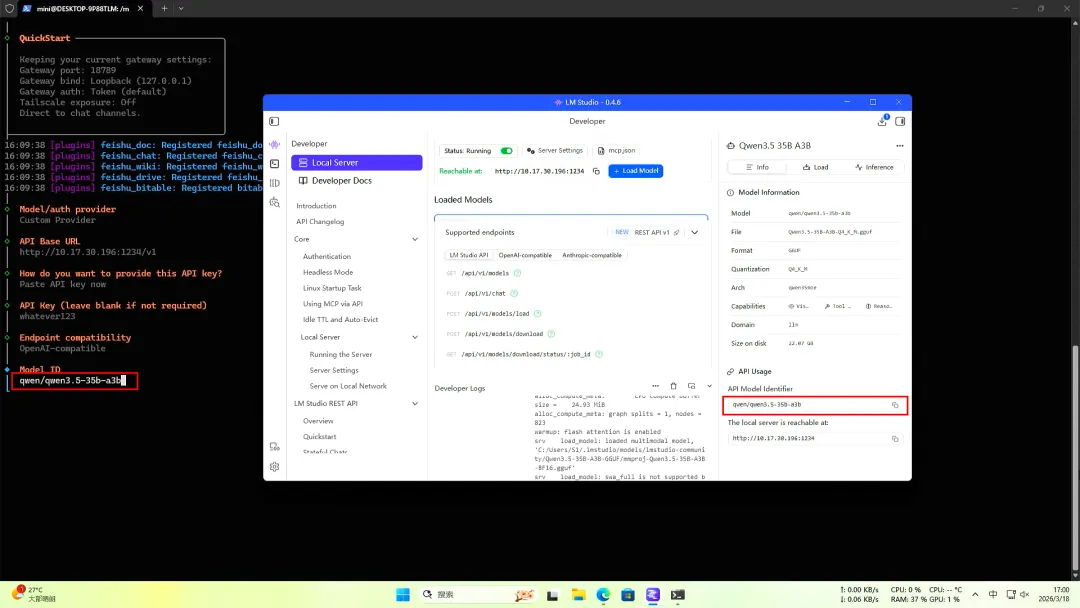The height and width of the screenshot is (608, 1080).
Task: Collapse the Core docs section
Action: coord(415,240)
